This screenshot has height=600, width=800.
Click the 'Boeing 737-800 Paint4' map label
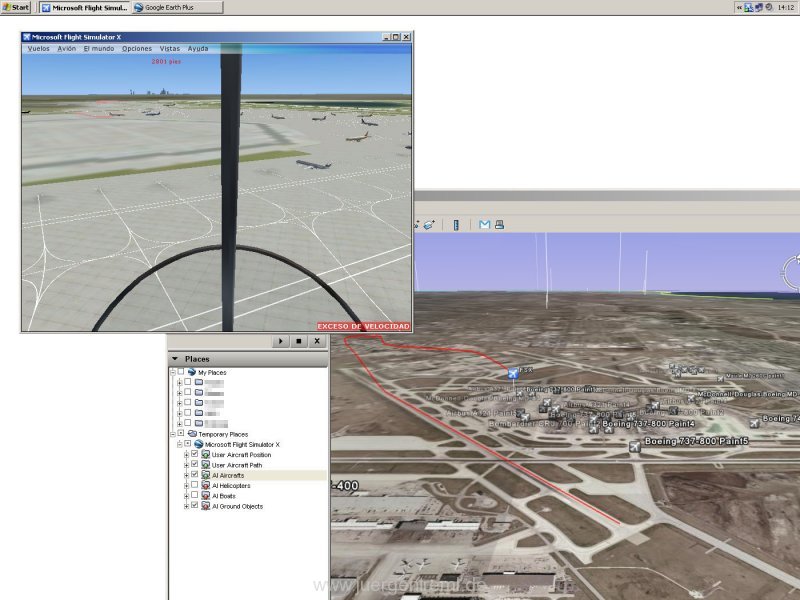pyautogui.click(x=648, y=423)
